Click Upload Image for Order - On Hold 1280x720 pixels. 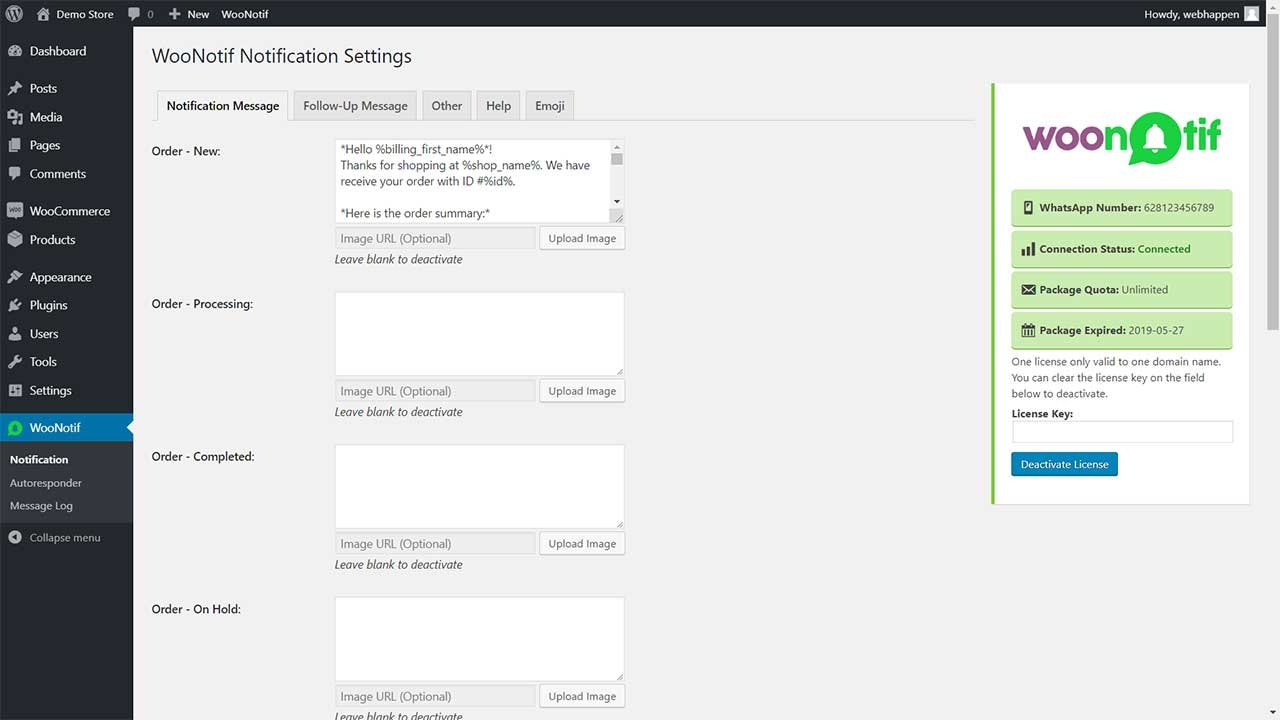tap(582, 696)
